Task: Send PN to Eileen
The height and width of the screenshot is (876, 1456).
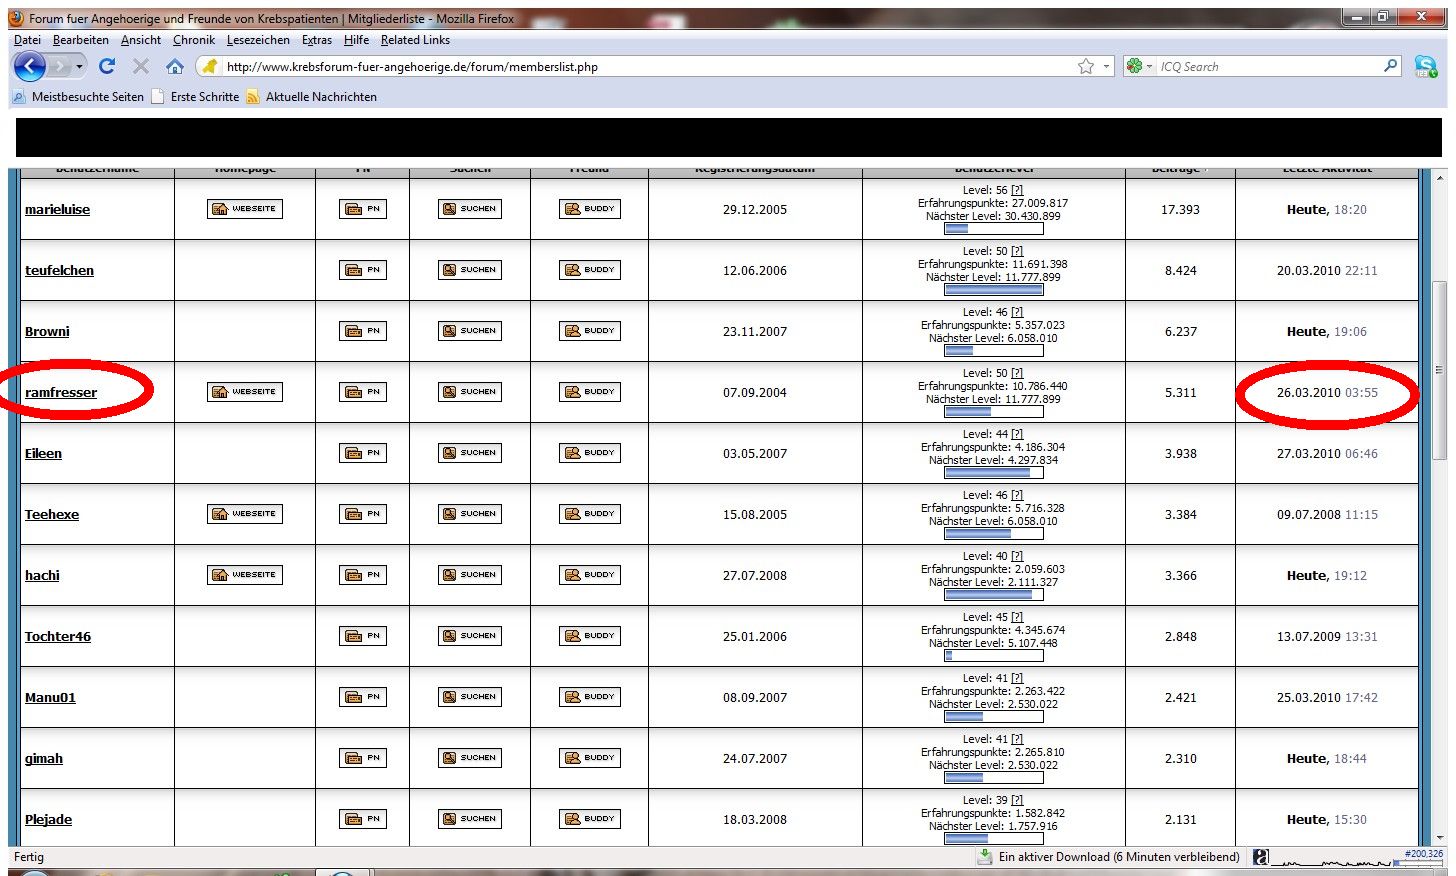Action: point(362,453)
